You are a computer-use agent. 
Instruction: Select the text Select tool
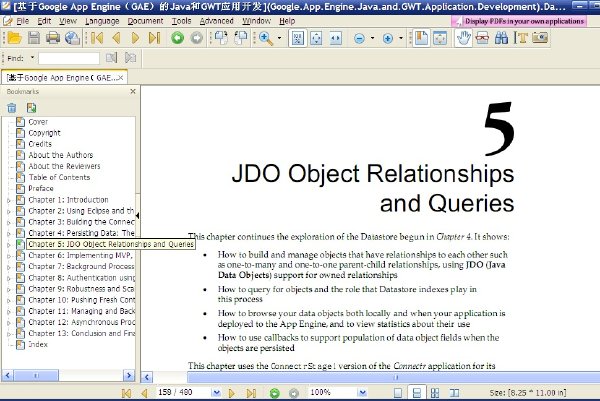point(521,38)
